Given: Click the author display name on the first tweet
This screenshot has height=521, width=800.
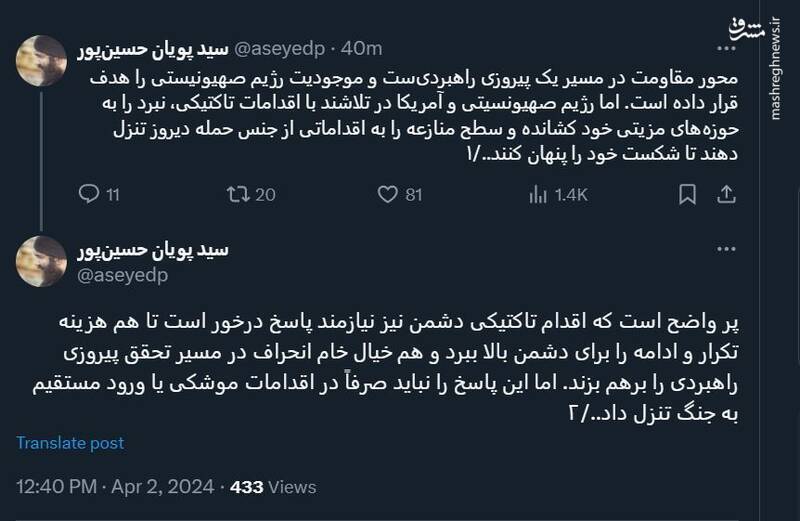Looking at the screenshot, I should pyautogui.click(x=154, y=48).
